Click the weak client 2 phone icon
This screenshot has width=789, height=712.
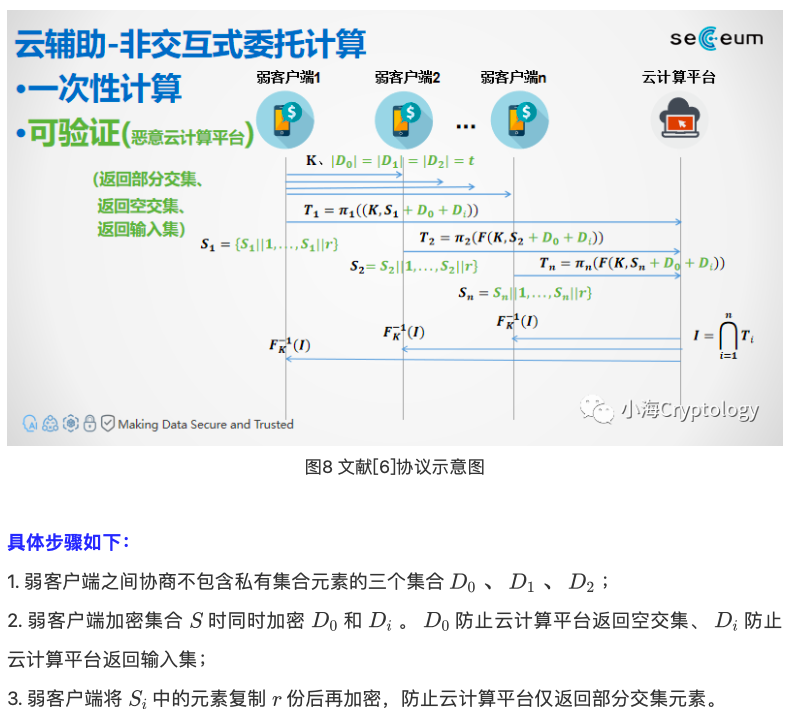[x=404, y=120]
